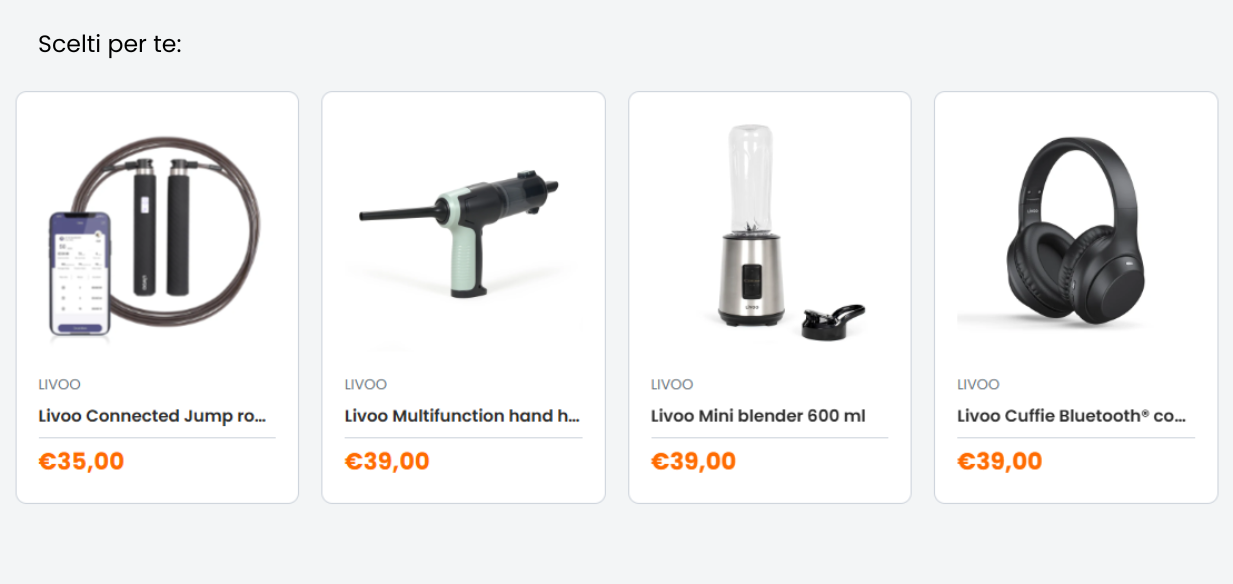Open the jump rope product image
The image size is (1233, 584).
click(157, 238)
